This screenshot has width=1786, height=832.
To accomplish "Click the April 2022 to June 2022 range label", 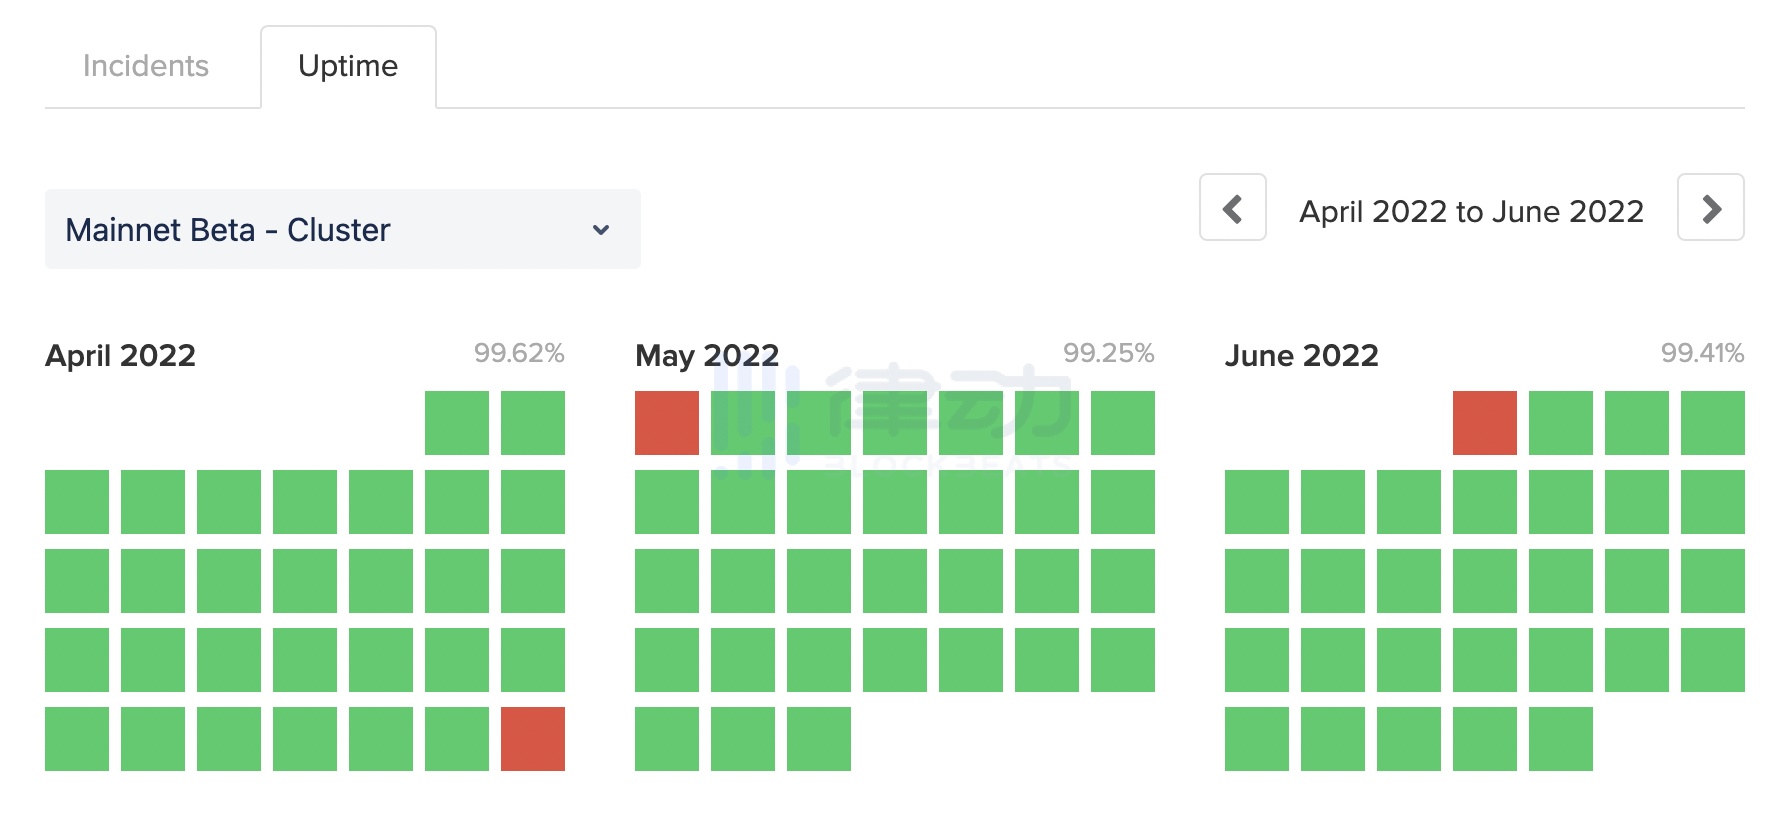I will (x=1471, y=212).
